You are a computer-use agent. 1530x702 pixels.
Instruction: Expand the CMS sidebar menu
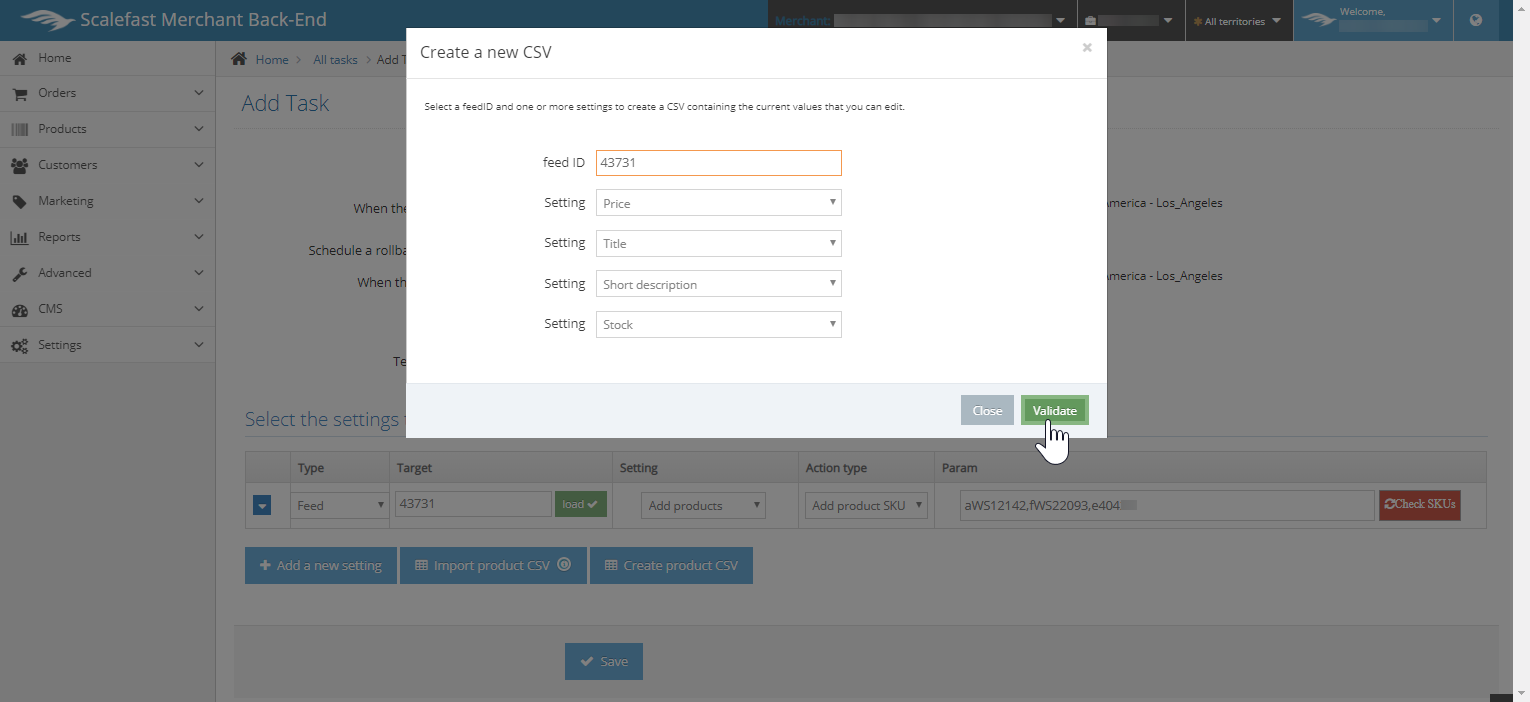pyautogui.click(x=107, y=309)
